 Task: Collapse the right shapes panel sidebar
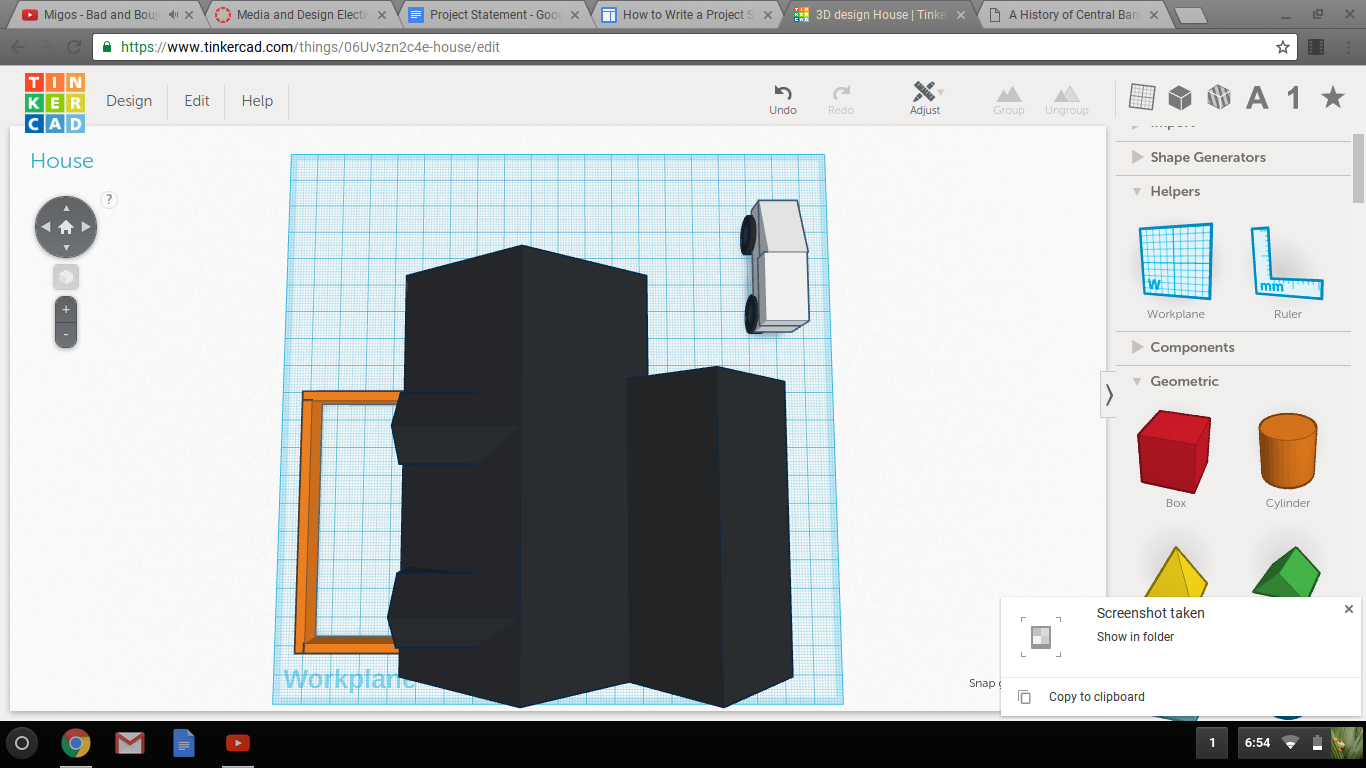[x=1108, y=395]
